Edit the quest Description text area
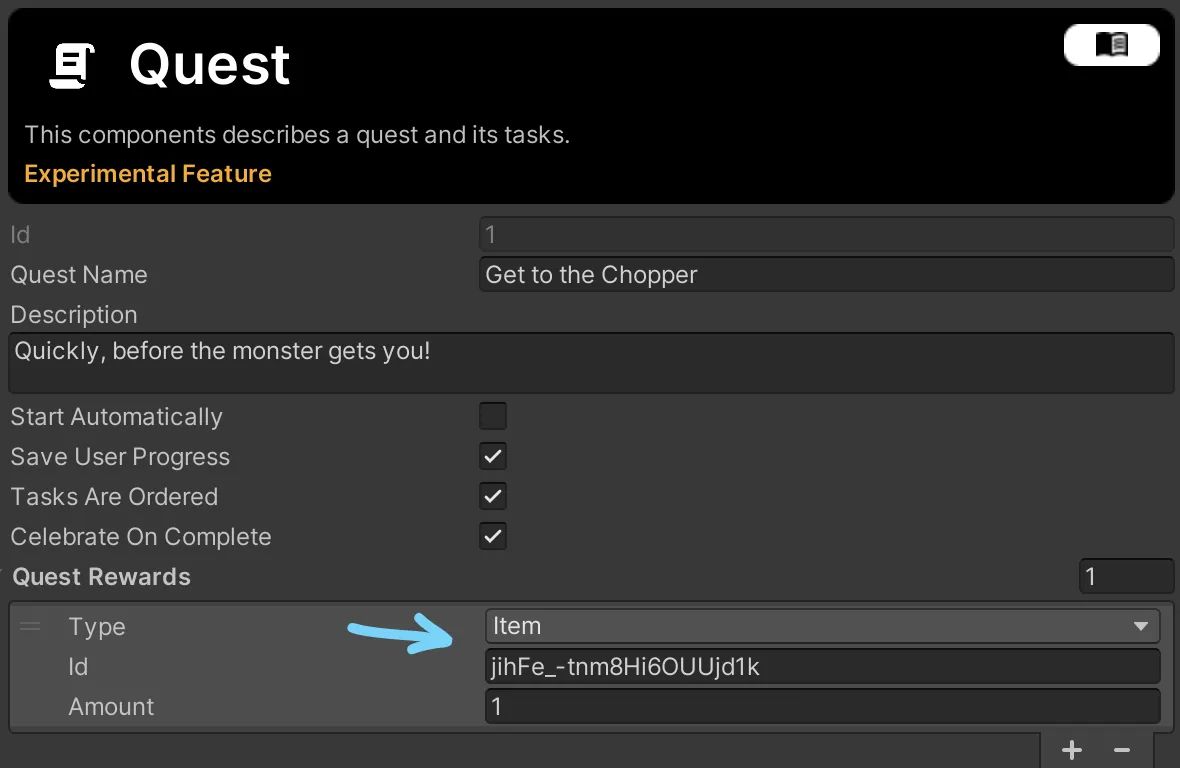 [x=591, y=363]
